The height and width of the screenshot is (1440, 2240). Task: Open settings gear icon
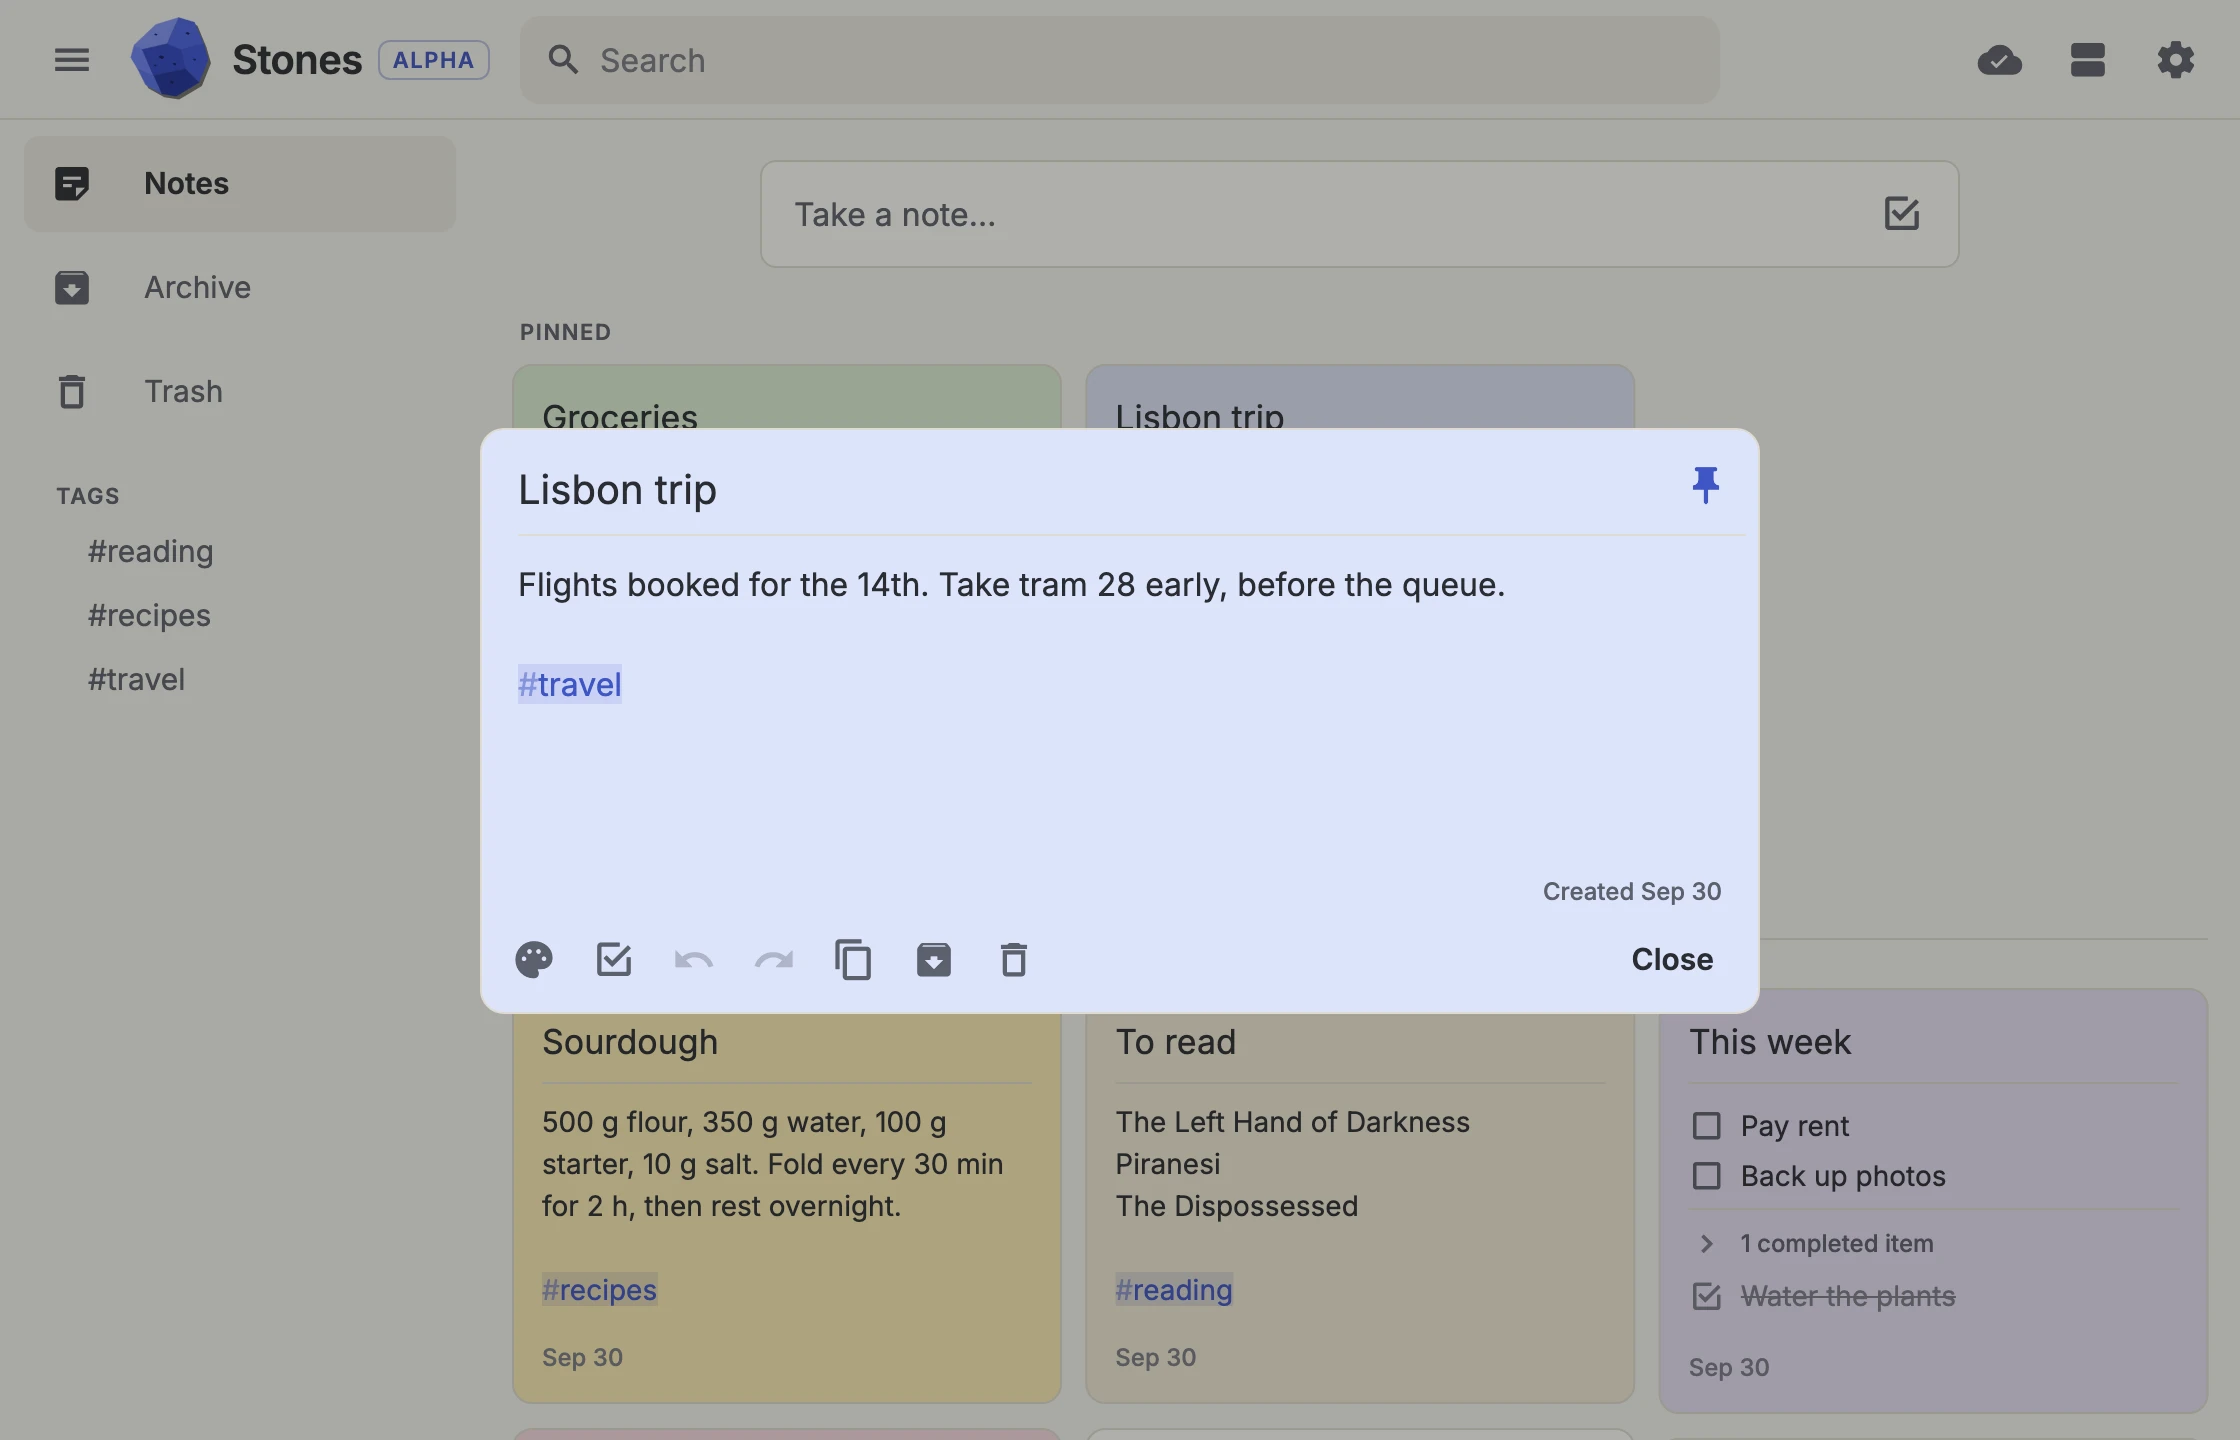(x=2176, y=60)
